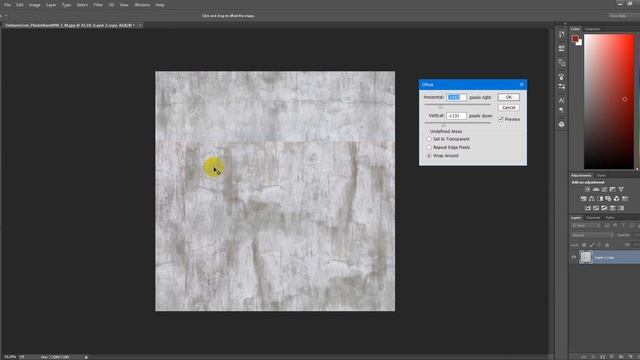640x360 pixels.
Task: Hide the Layer 1 copy layer
Action: coord(573,257)
